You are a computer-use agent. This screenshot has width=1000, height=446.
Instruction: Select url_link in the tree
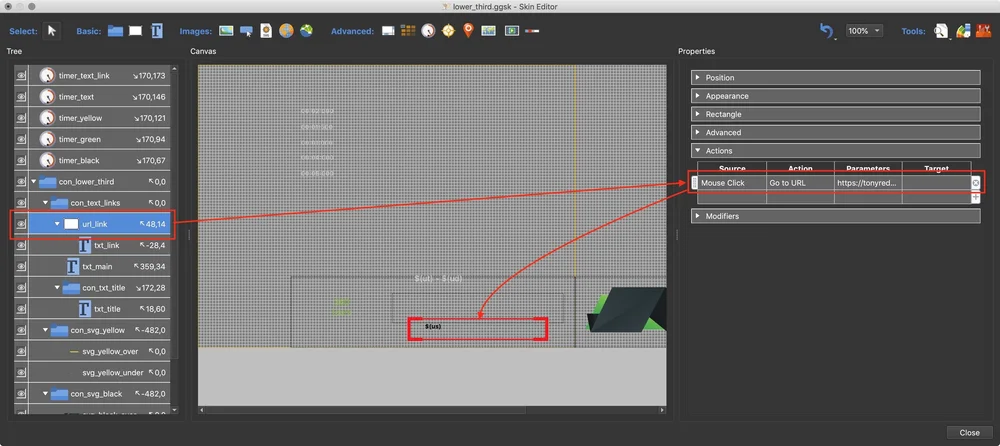pyautogui.click(x=99, y=224)
